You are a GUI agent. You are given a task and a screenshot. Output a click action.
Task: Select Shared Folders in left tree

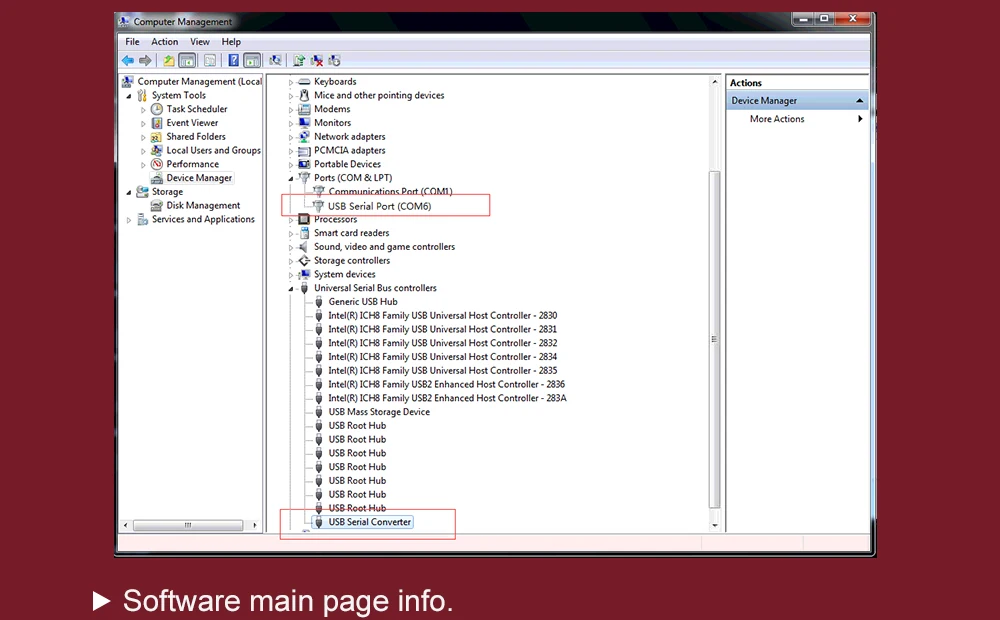(196, 137)
